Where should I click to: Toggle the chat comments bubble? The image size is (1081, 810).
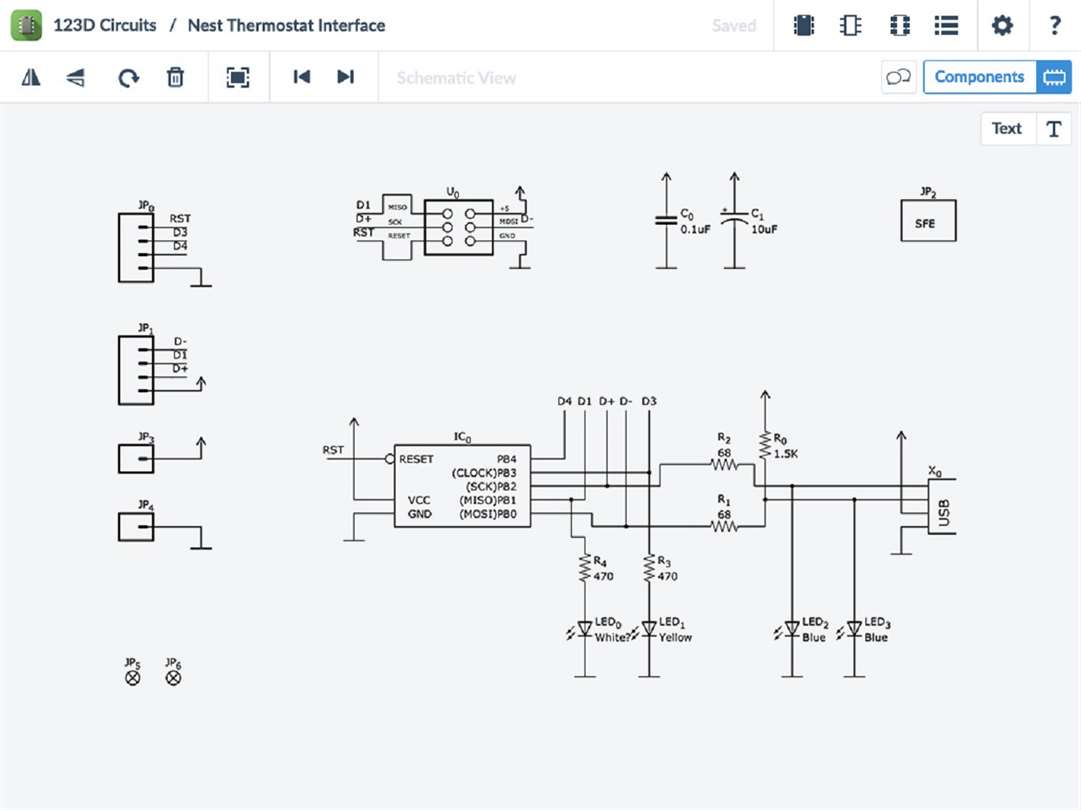[x=898, y=77]
